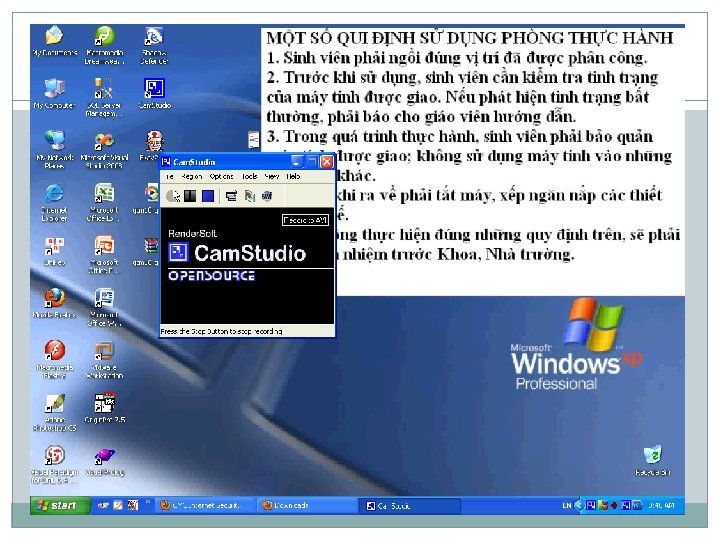Click the CamStudio taskbar button
720x540 pixels.
(x=410, y=506)
